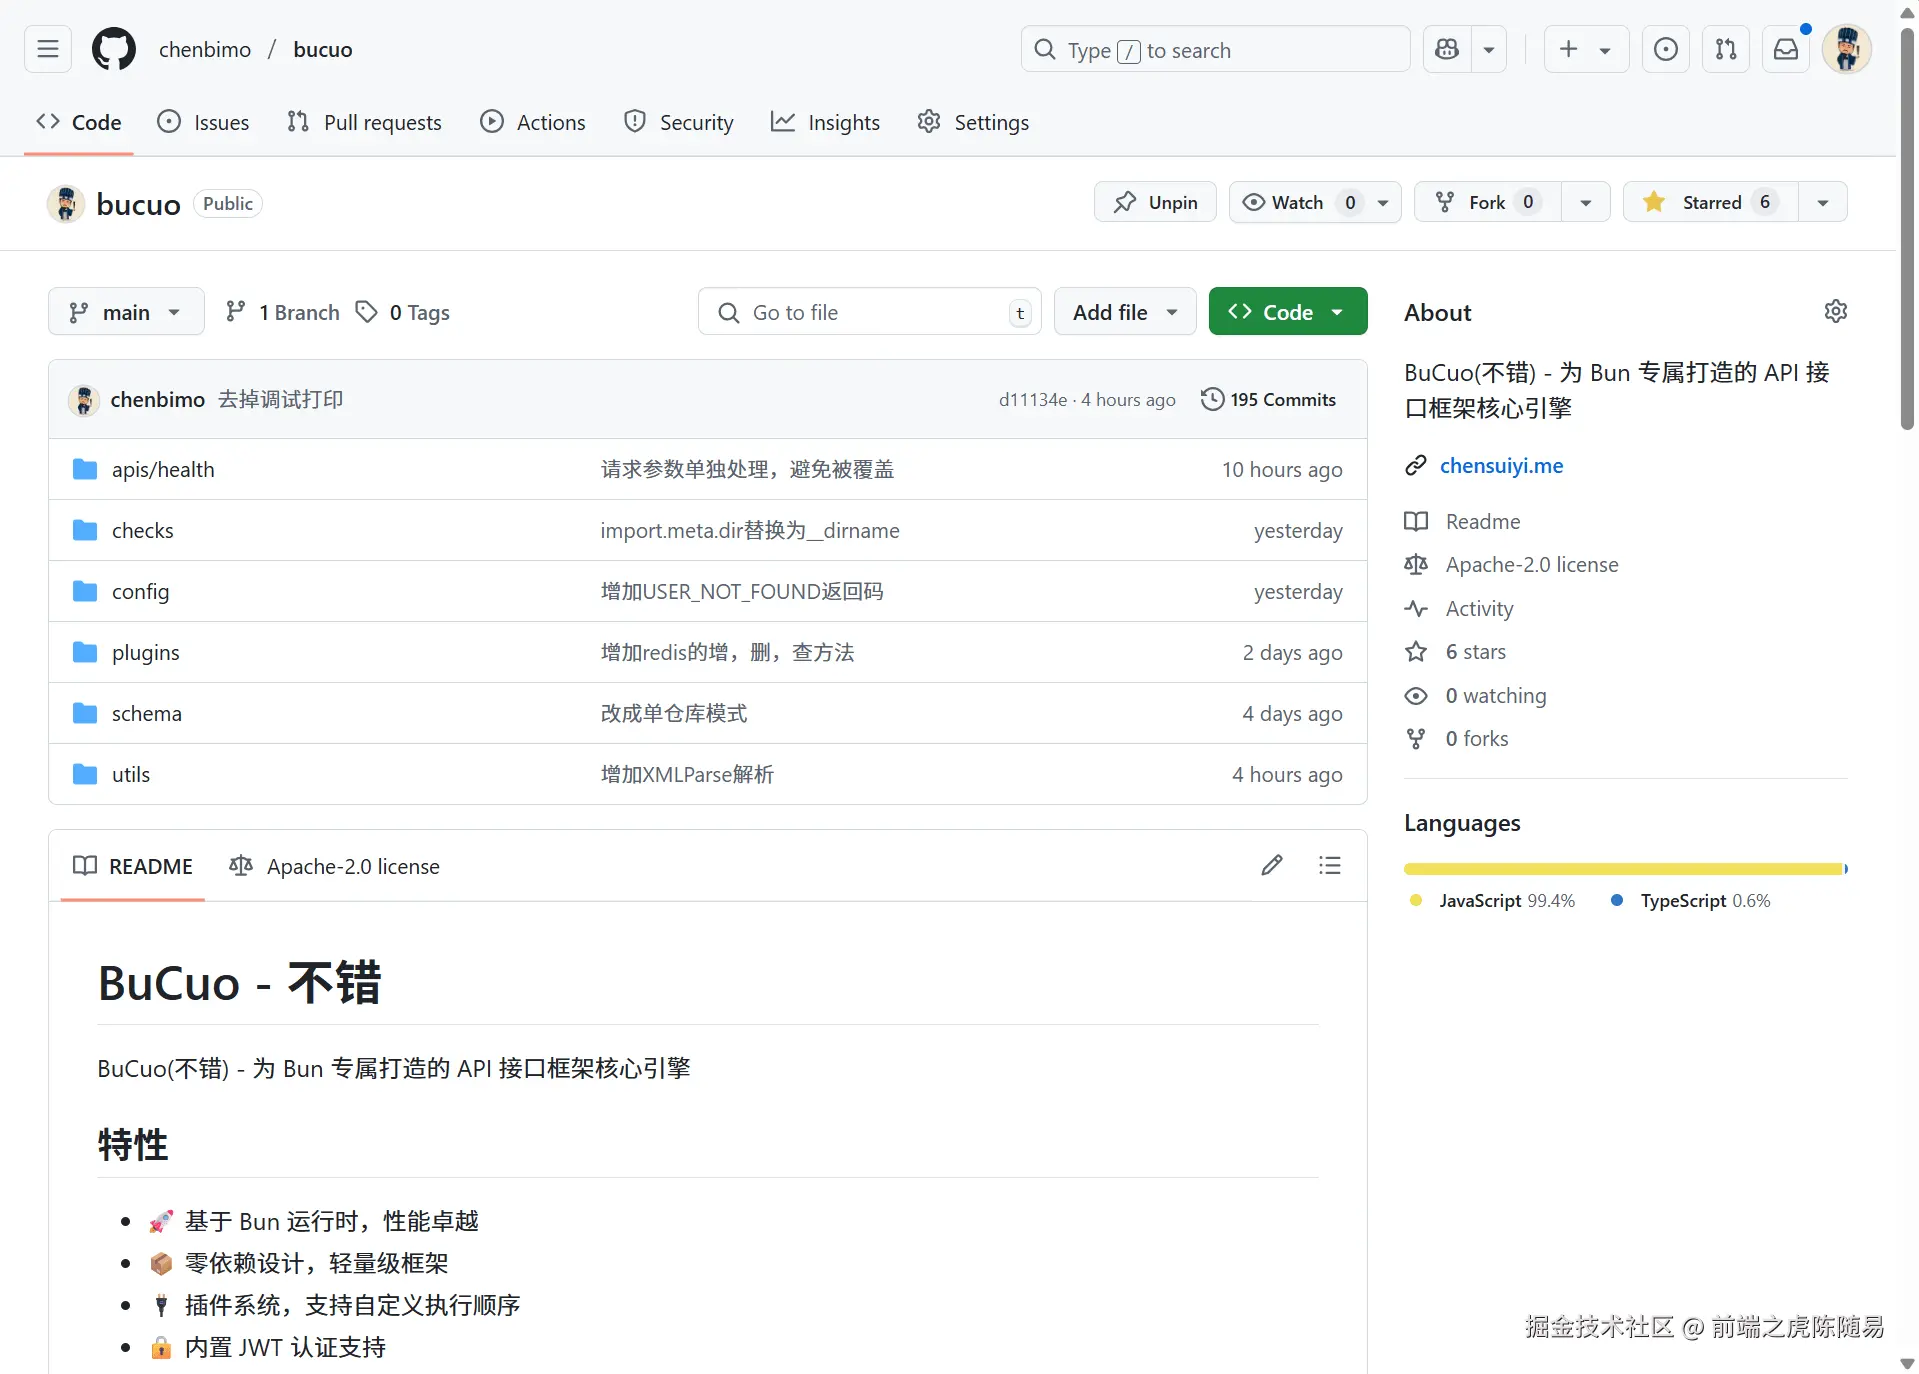This screenshot has height=1374, width=1919.
Task: Open the Starred lists dropdown arrow
Action: pyautogui.click(x=1823, y=202)
